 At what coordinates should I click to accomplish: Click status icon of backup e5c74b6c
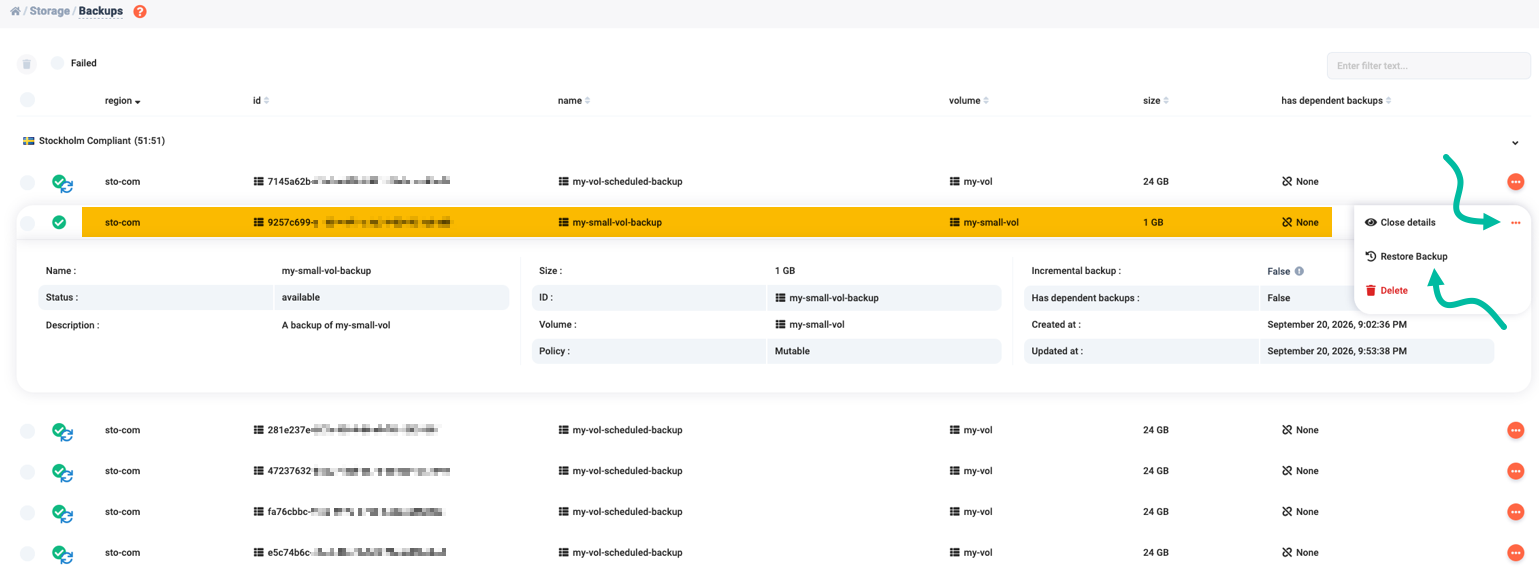click(x=63, y=553)
